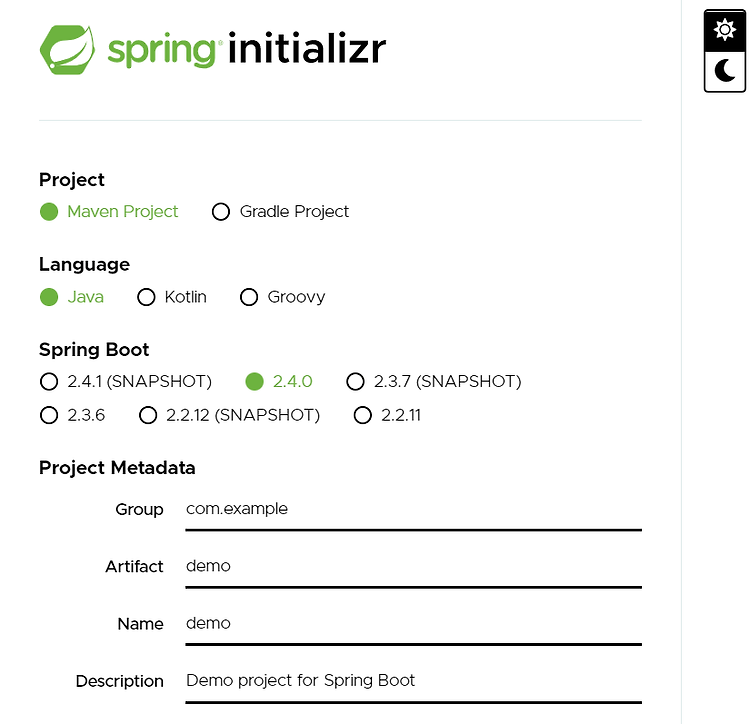Viewport: 750px width, 724px height.
Task: Choose Groovy as the language
Action: pos(282,297)
